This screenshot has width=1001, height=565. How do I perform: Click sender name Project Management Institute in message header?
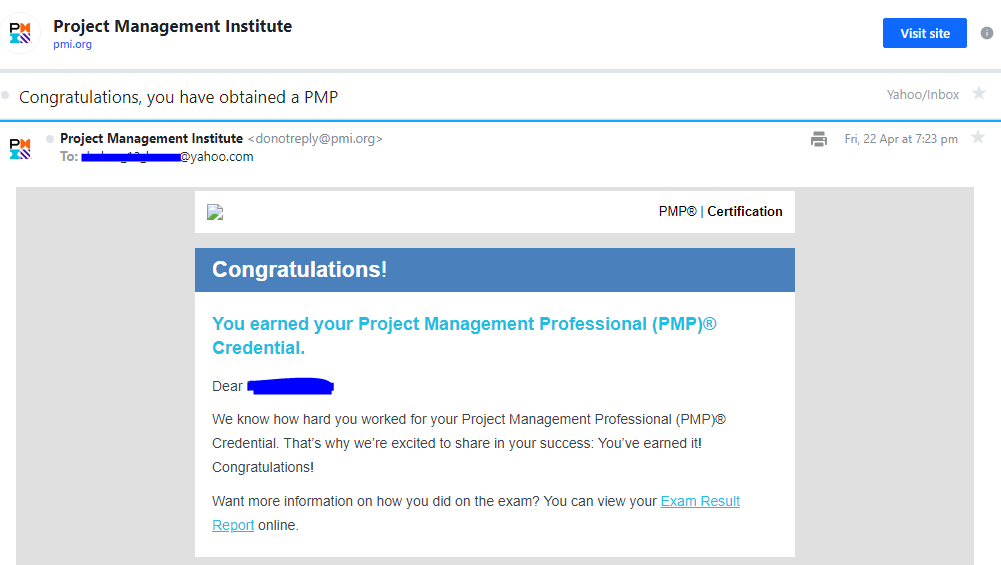(x=151, y=139)
